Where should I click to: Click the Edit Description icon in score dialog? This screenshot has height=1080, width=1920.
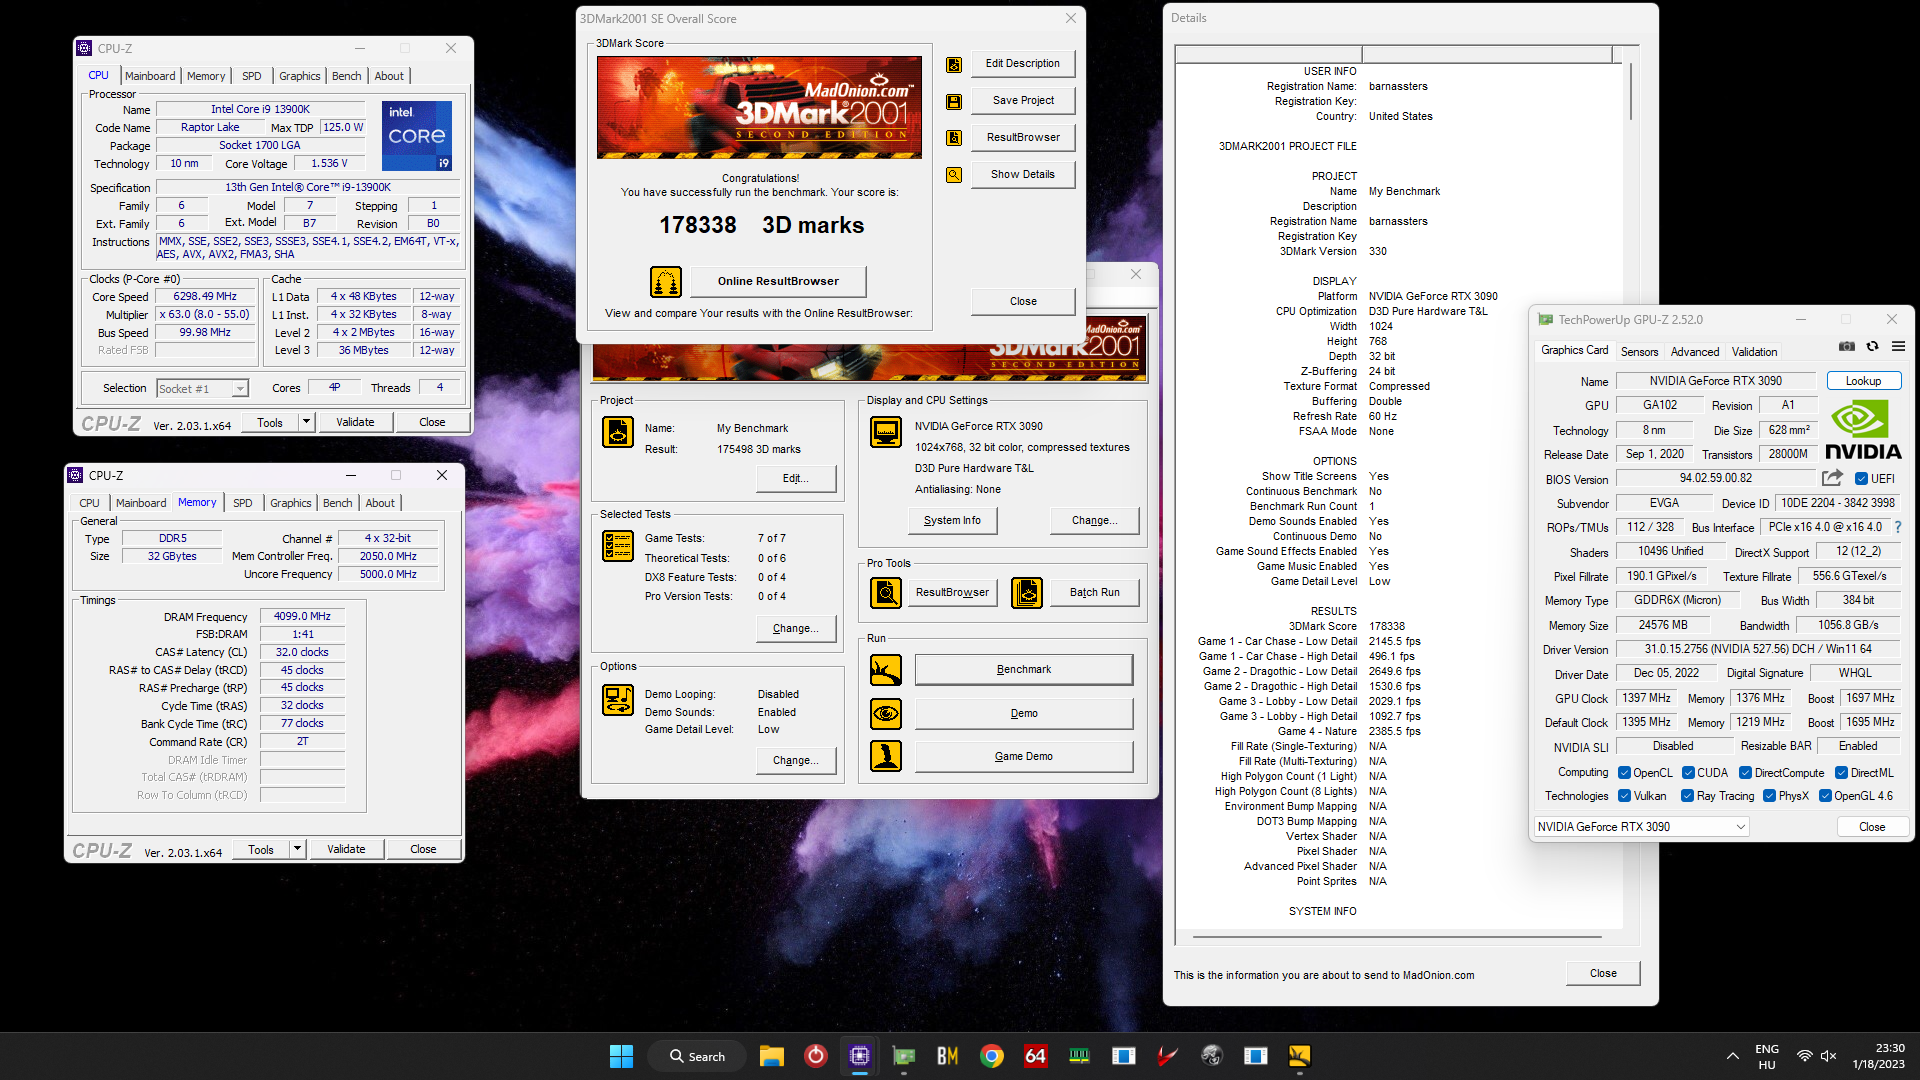[x=954, y=65]
